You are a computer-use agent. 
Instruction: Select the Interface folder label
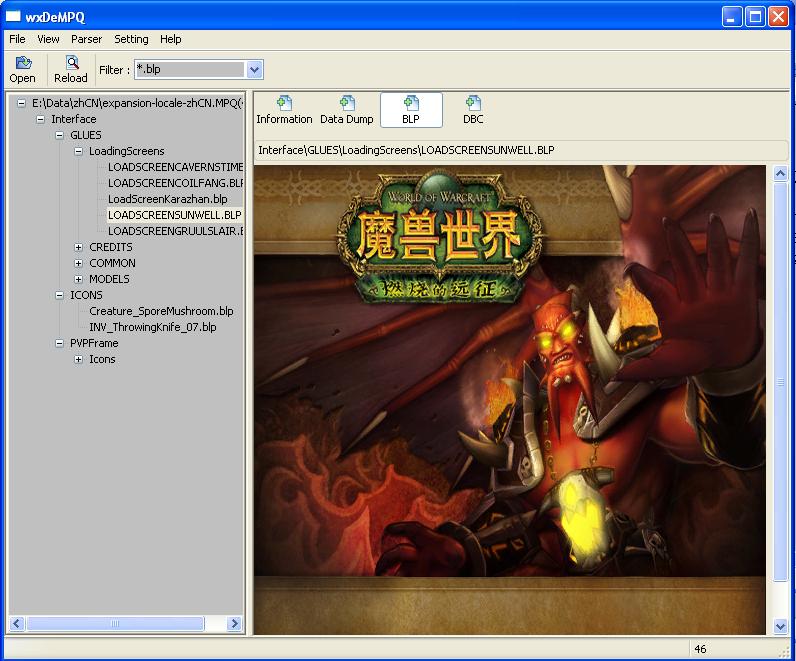click(74, 119)
